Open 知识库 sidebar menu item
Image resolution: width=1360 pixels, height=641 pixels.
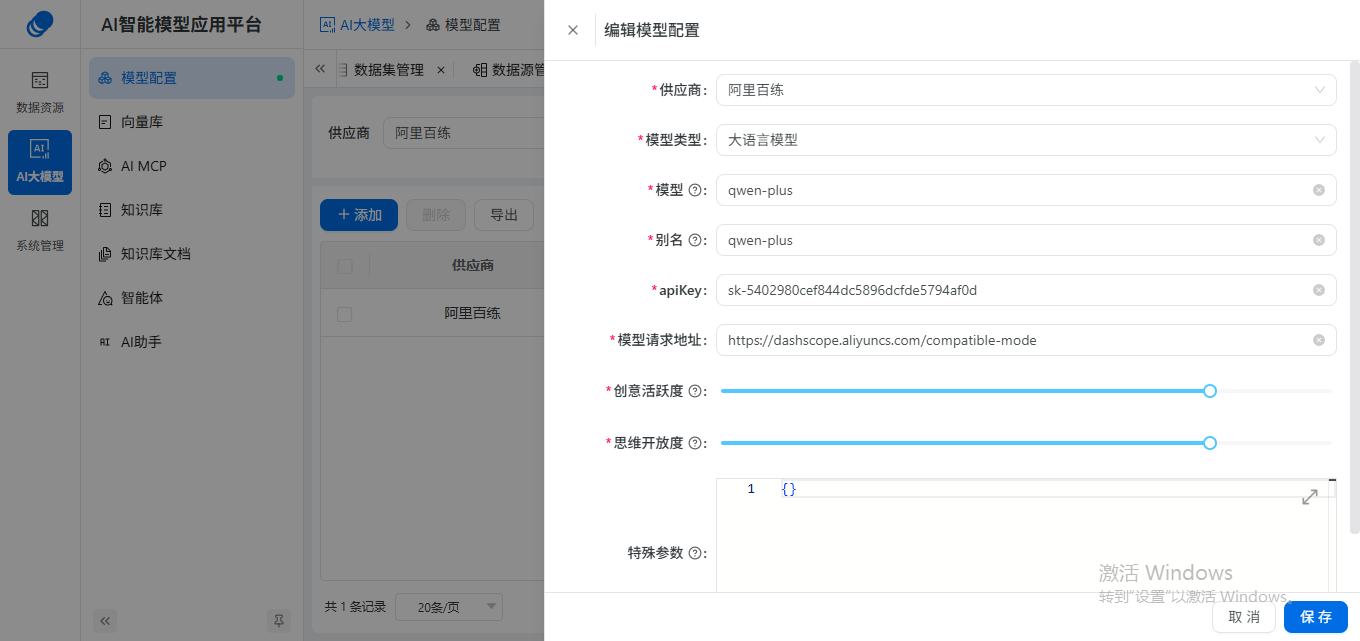192,210
